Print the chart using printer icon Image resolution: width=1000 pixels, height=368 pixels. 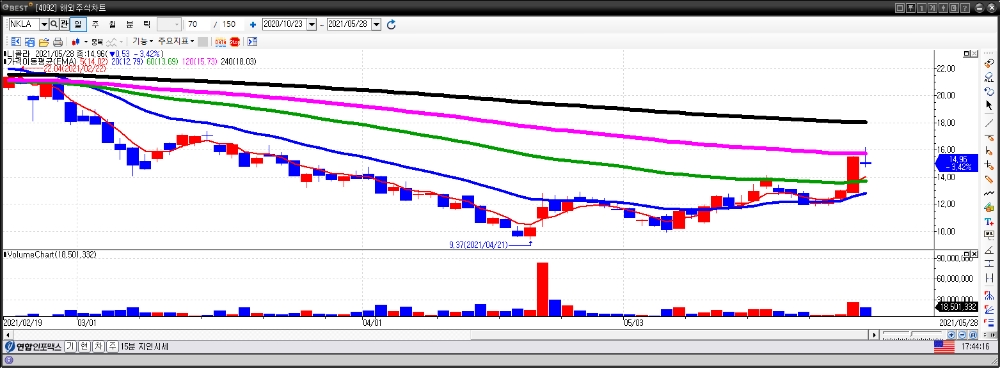pos(58,42)
